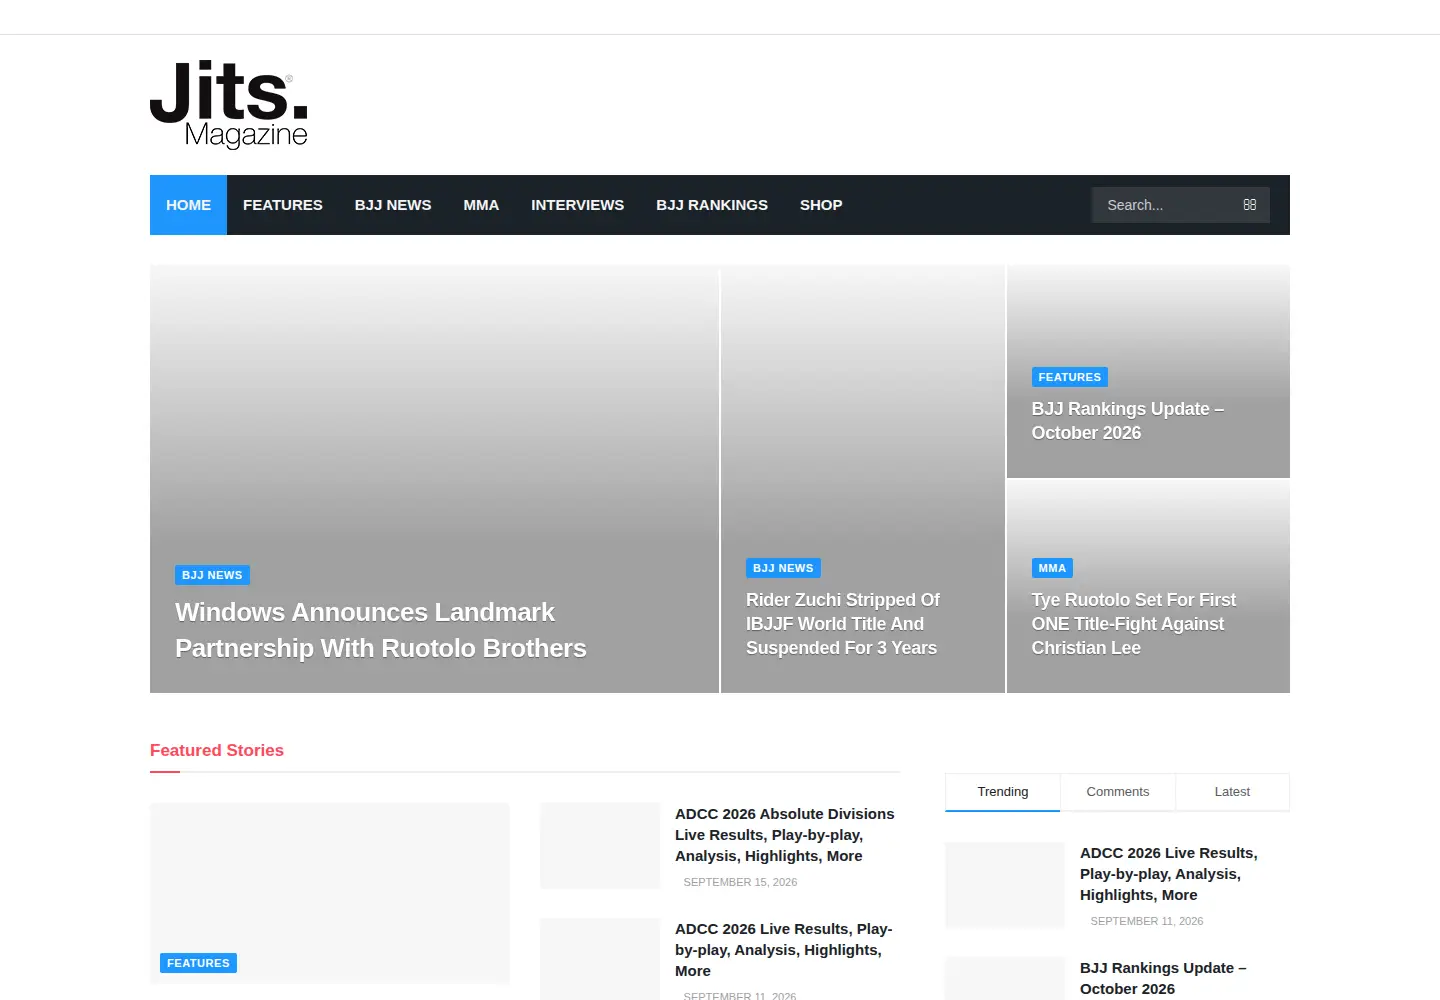Open the Windows Announces Landmark Partnership headline
1440x1000 pixels.
(x=381, y=630)
